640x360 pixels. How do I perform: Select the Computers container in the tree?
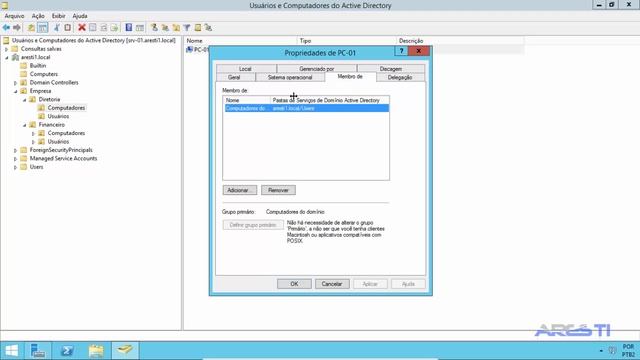[x=44, y=74]
